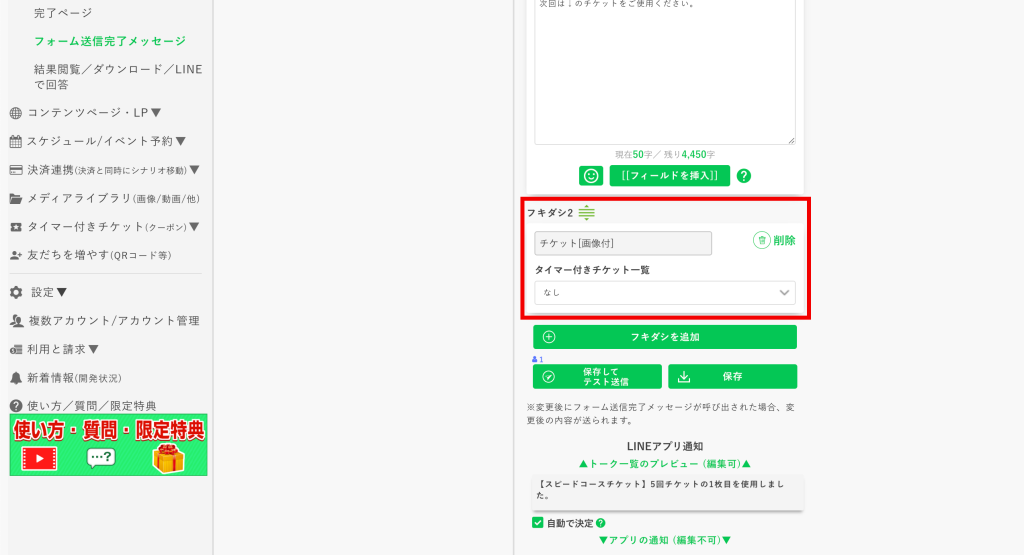Click the checkmark icon on 保存してテスト送信
This screenshot has width=1024, height=555.
click(x=549, y=377)
